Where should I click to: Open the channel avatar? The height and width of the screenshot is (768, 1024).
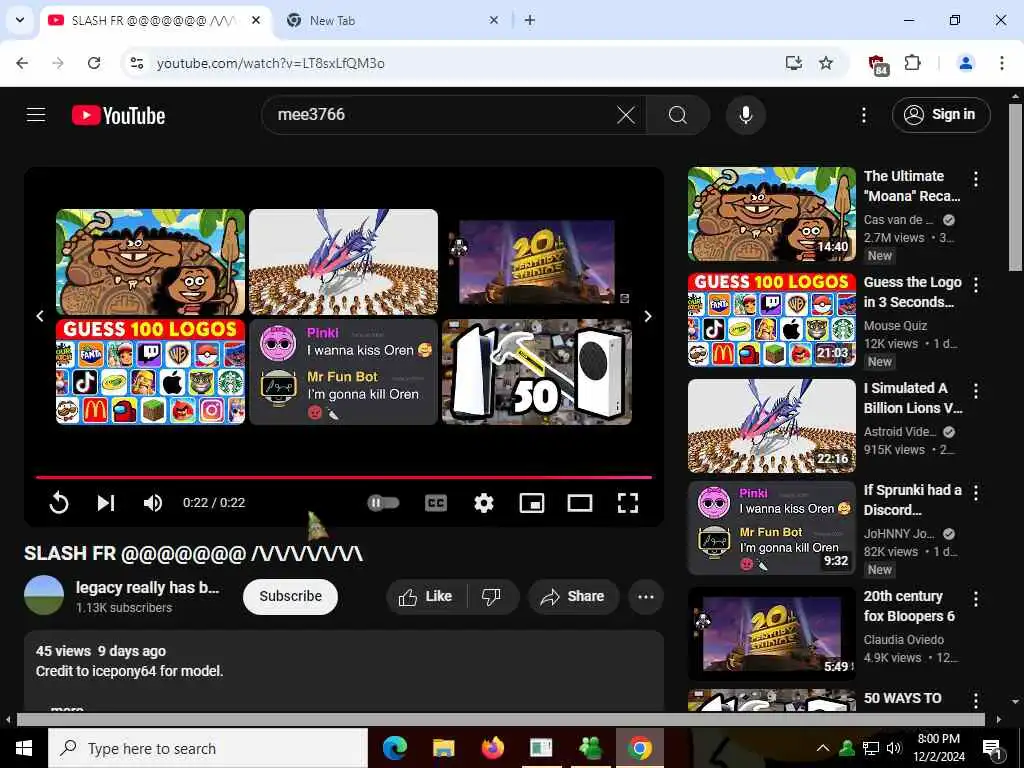pos(44,595)
